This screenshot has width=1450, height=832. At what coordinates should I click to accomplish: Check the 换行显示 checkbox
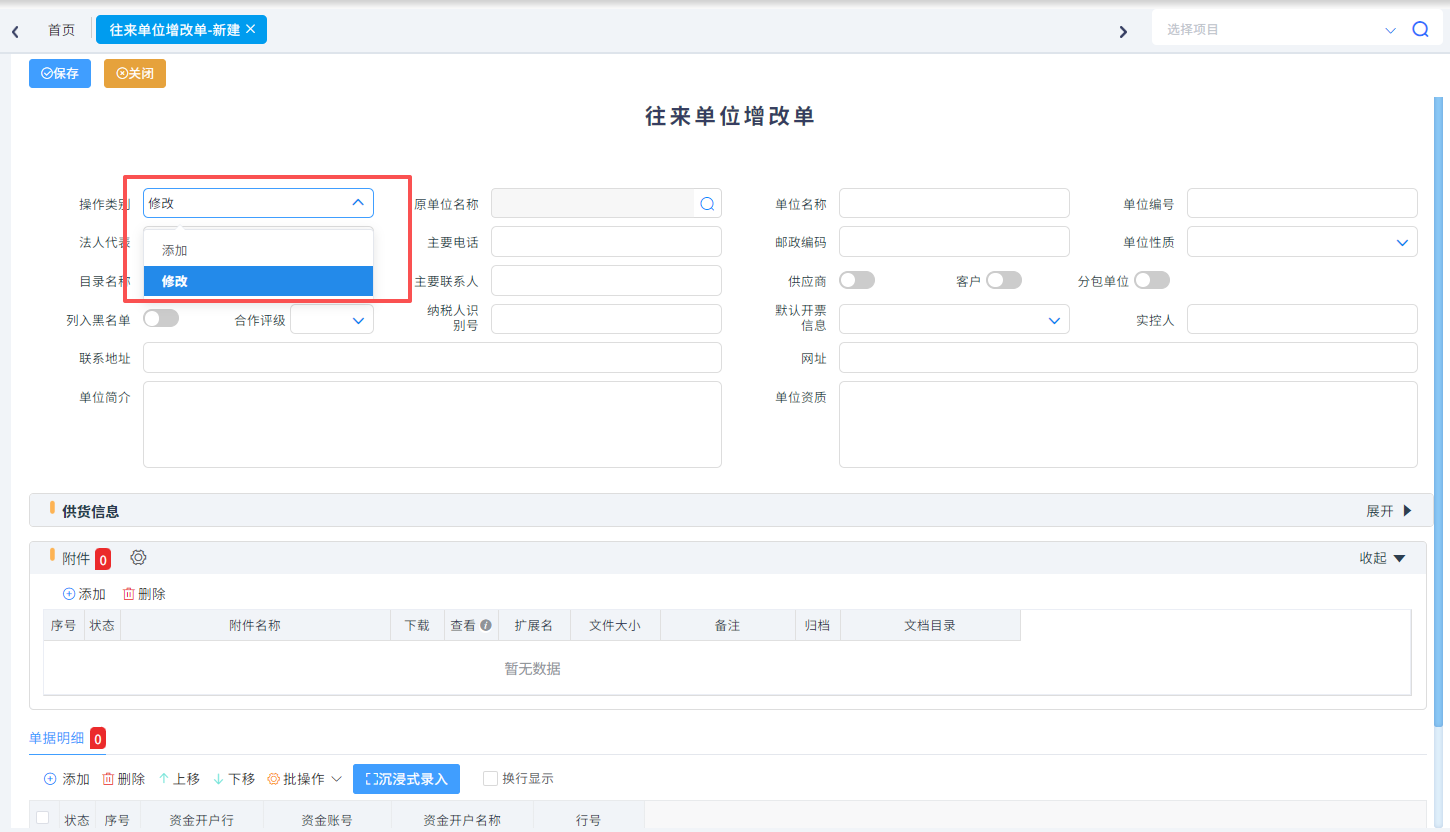tap(490, 778)
